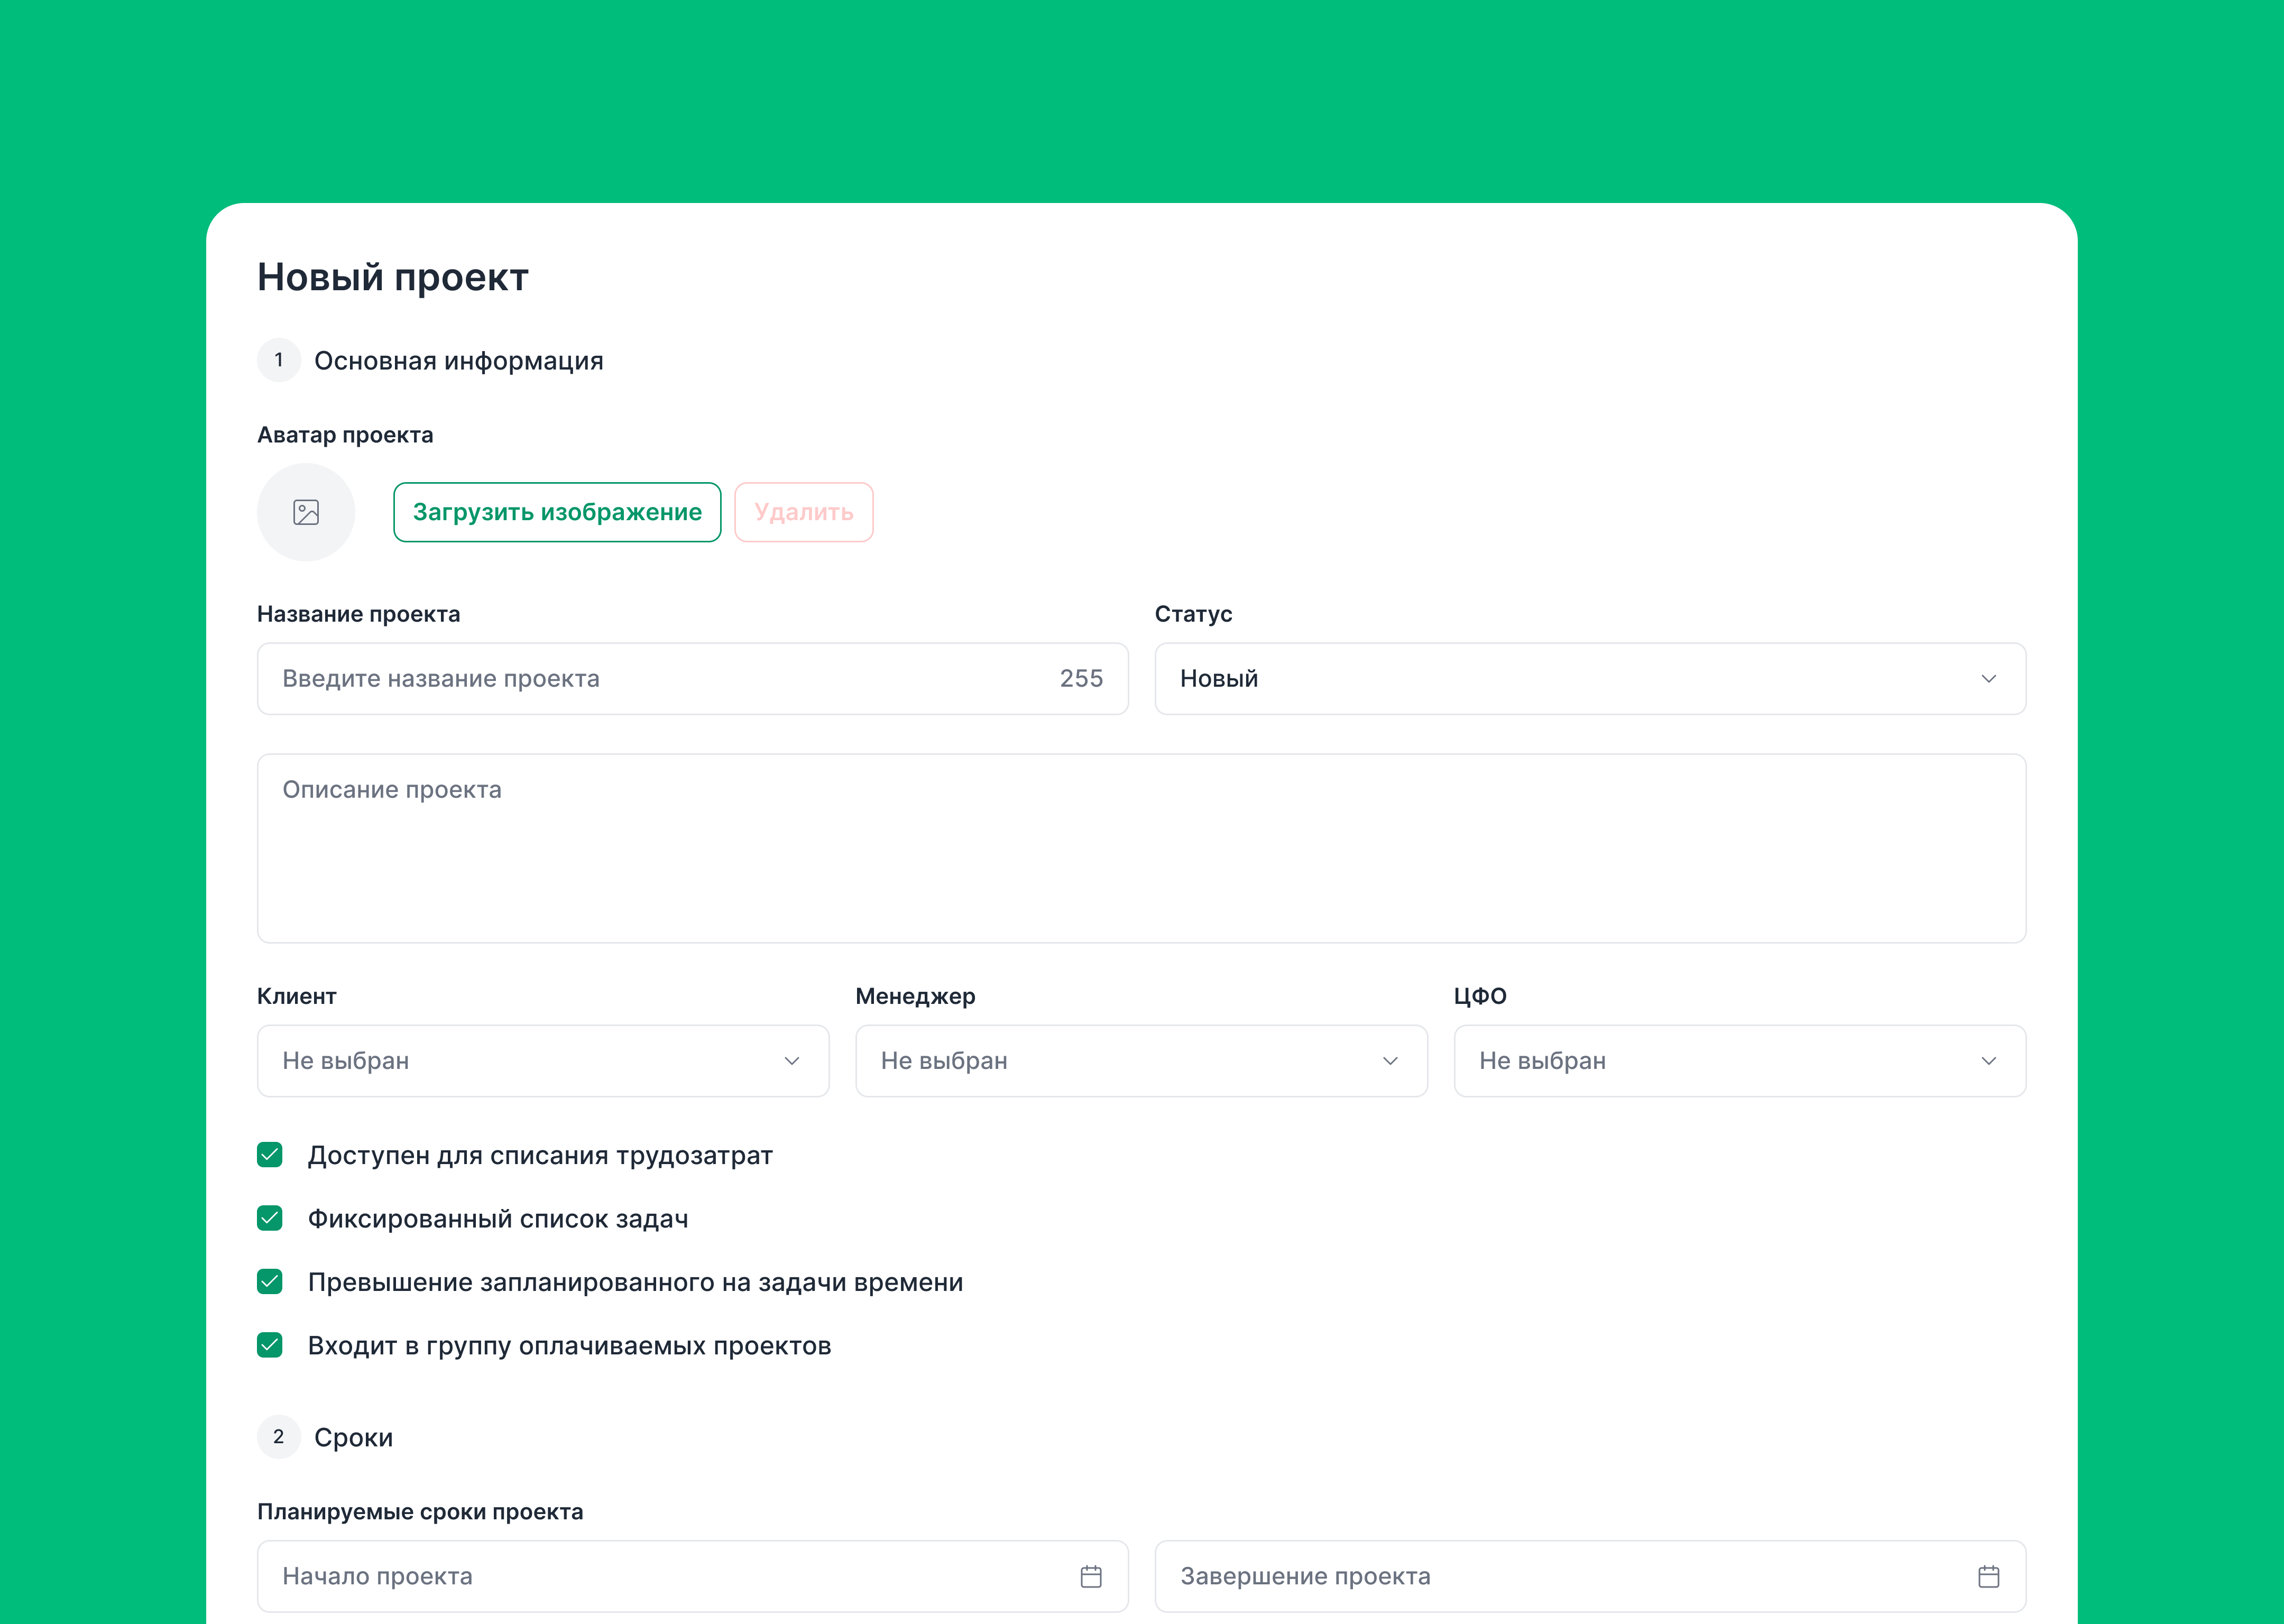2284x1624 pixels.
Task: Open the Статус dropdown showing Новый
Action: tap(1590, 679)
